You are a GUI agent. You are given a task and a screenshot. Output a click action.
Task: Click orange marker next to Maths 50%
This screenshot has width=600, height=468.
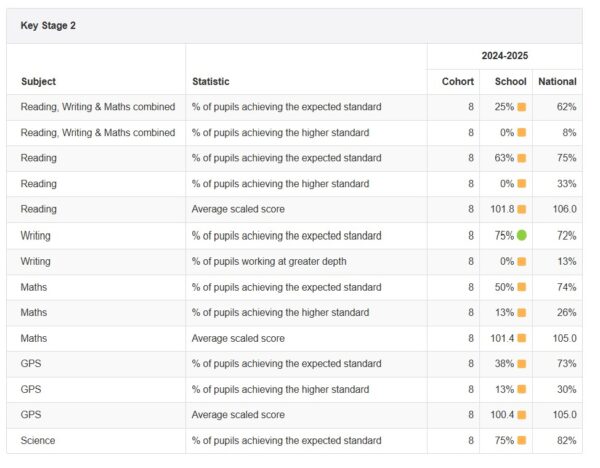pos(522,287)
